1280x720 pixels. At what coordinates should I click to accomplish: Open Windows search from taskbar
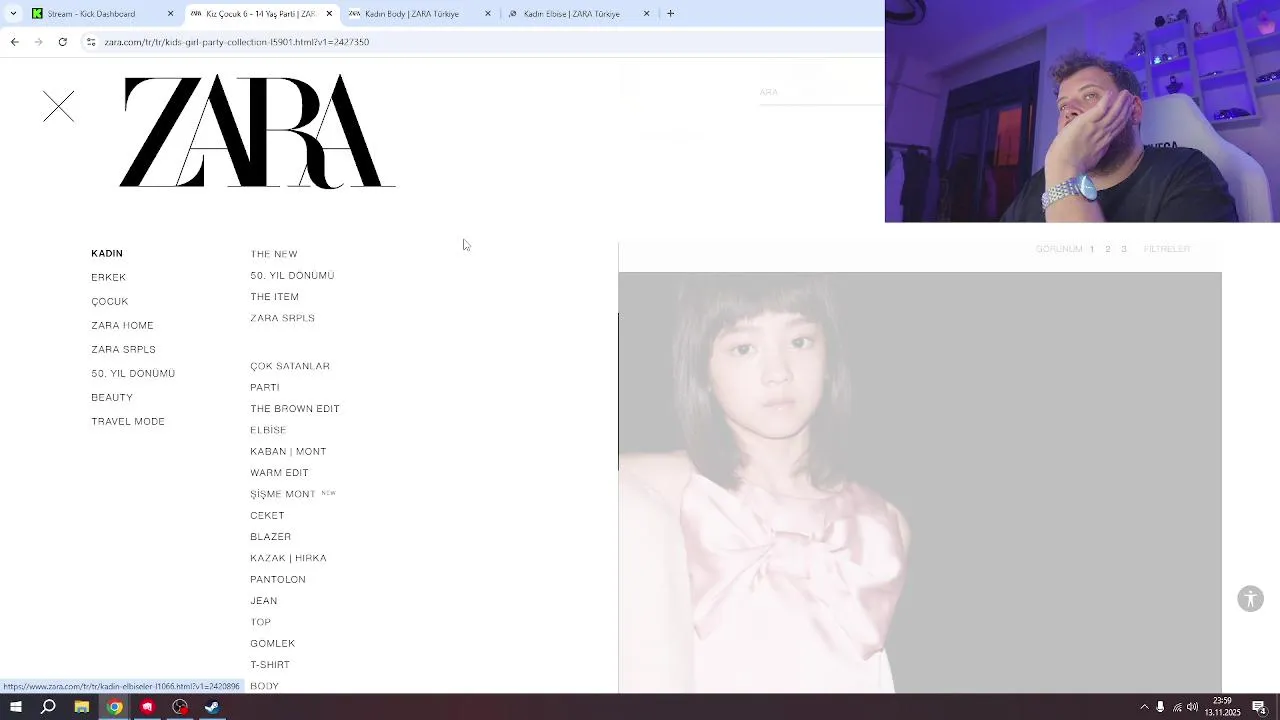click(x=48, y=707)
